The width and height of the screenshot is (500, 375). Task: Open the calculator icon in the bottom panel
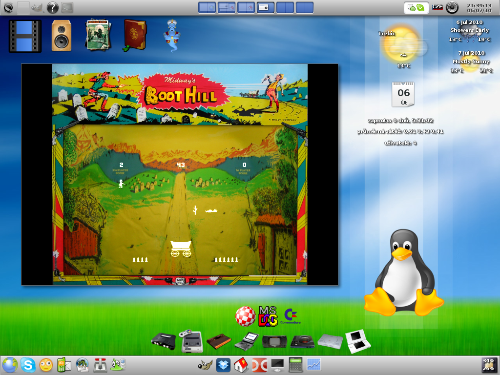click(x=295, y=365)
